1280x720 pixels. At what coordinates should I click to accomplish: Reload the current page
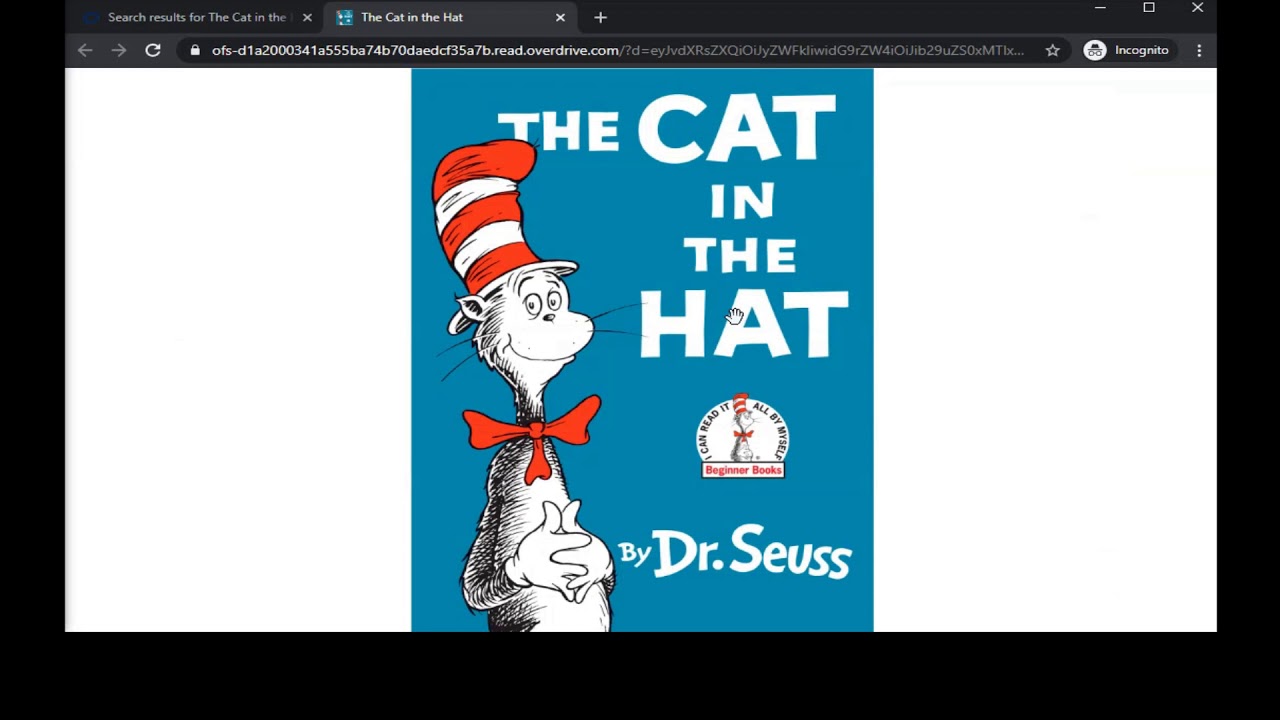(x=153, y=50)
